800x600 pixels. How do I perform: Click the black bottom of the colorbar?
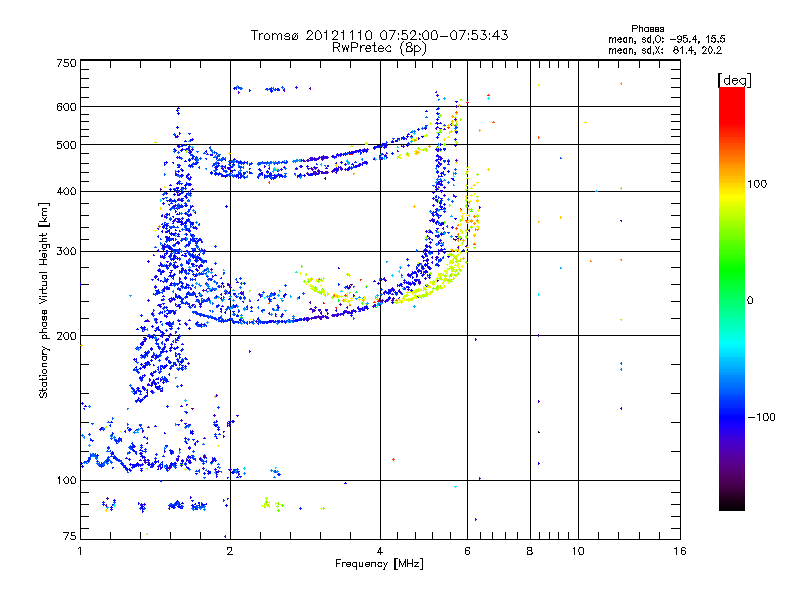point(732,503)
